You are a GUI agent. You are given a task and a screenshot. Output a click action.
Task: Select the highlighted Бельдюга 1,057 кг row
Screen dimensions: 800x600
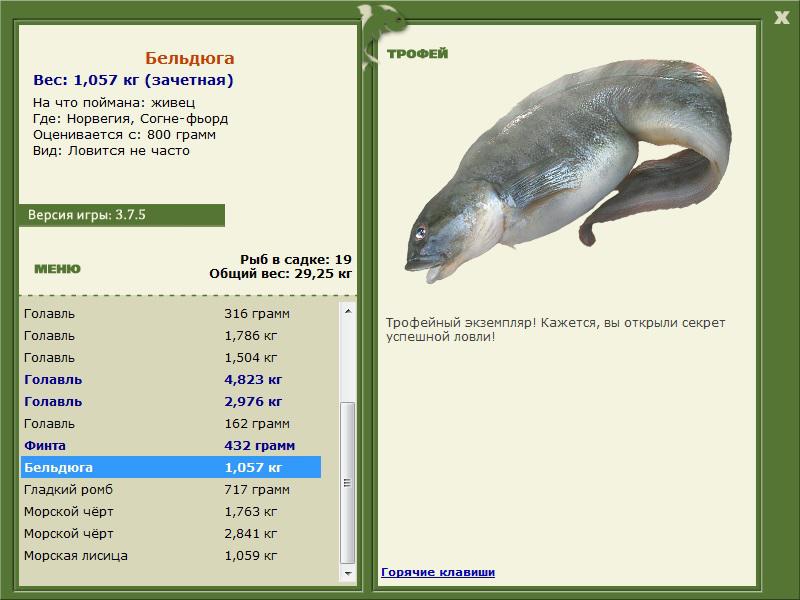point(171,467)
